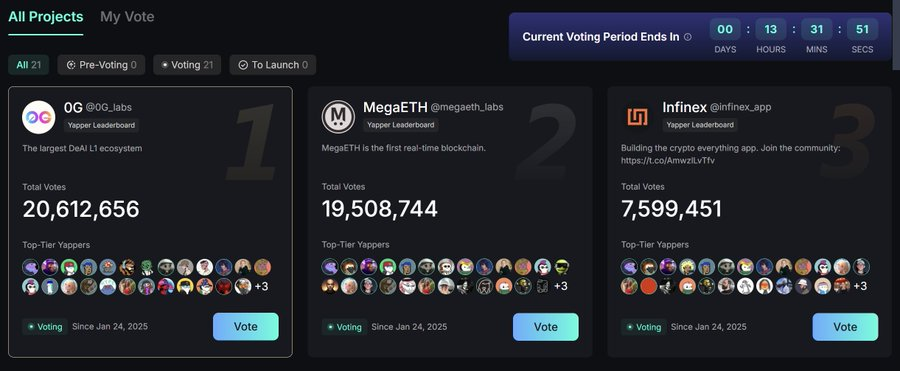Image resolution: width=900 pixels, height=371 pixels.
Task: Open the Infinex t.co community link
Action: 668,161
